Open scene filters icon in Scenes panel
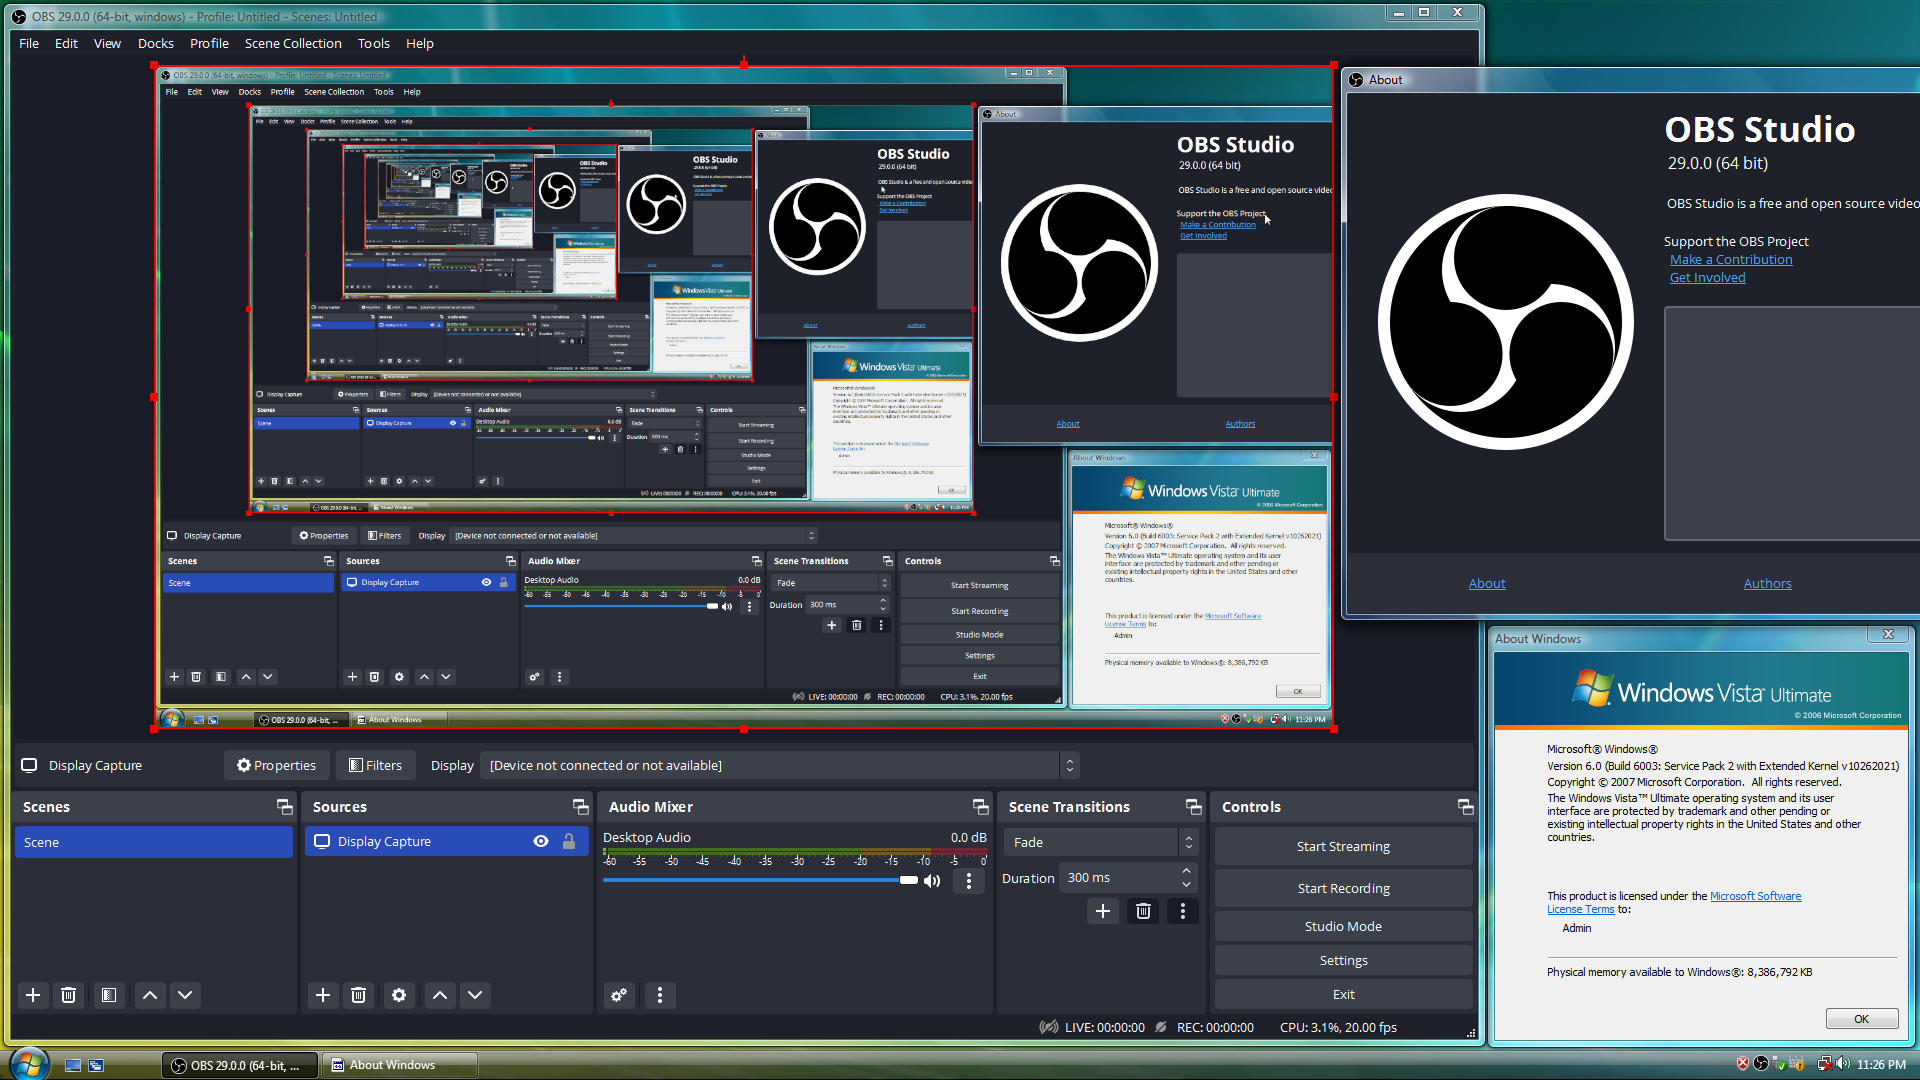This screenshot has width=1920, height=1080. click(109, 995)
